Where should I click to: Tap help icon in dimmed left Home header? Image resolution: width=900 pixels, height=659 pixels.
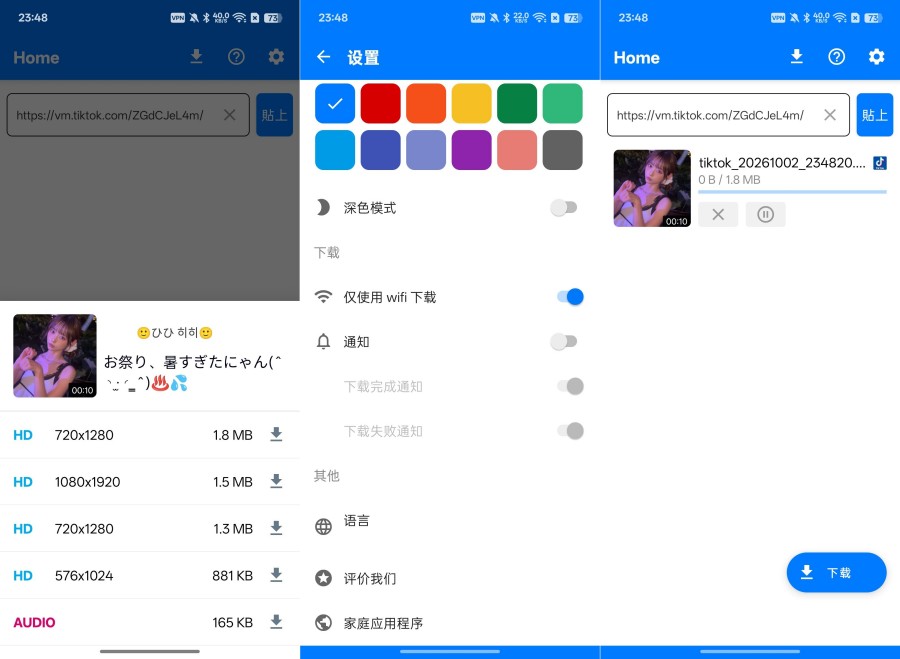tap(236, 57)
